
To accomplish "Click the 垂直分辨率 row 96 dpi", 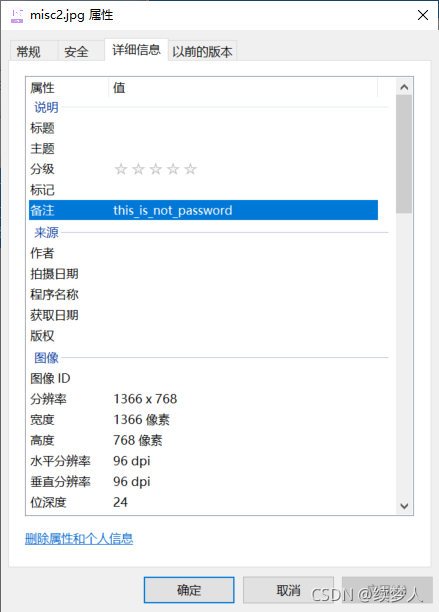I will 203,482.
